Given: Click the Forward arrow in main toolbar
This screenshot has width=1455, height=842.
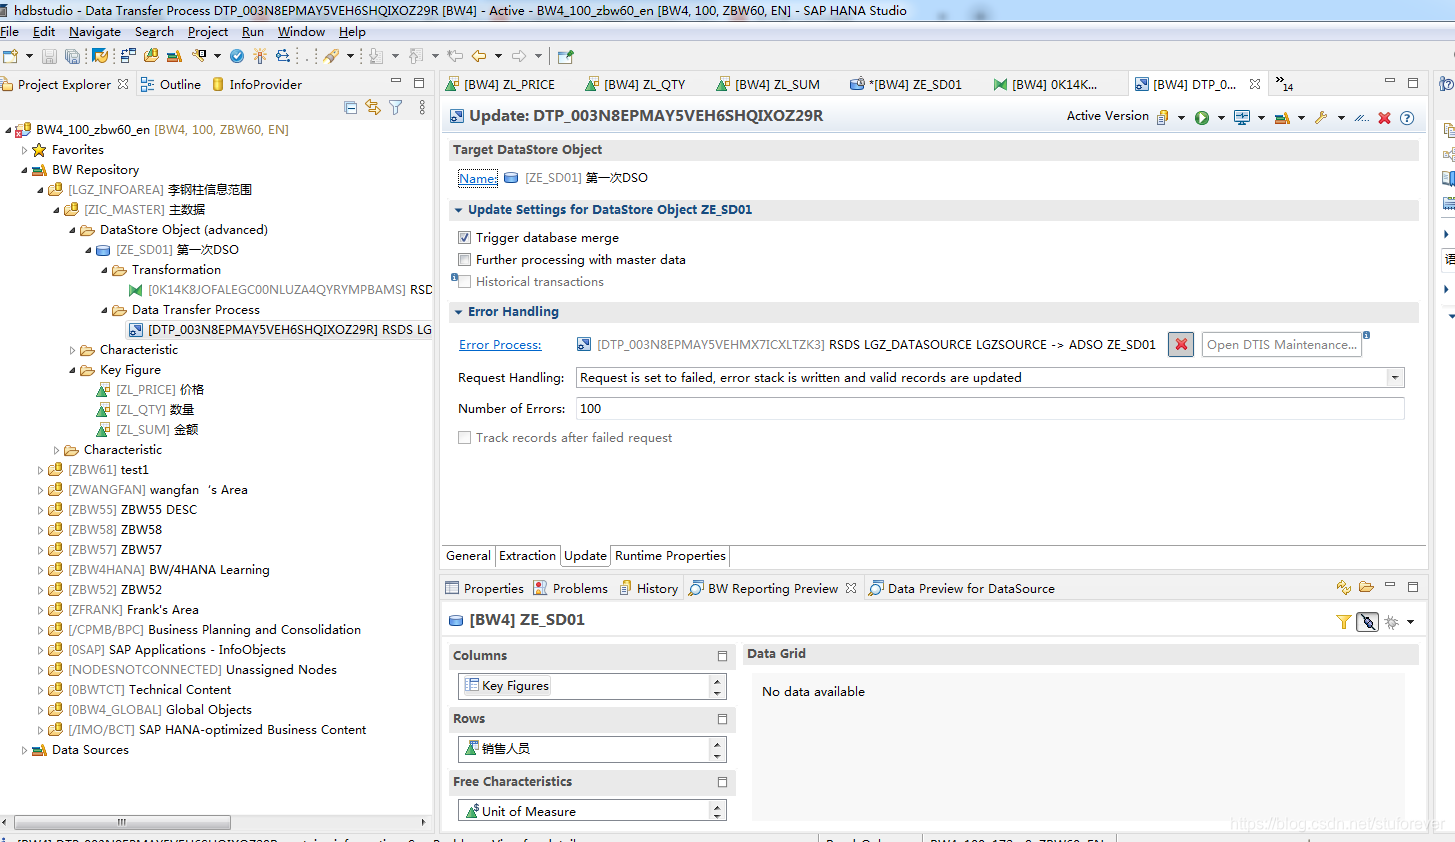Looking at the screenshot, I should click(519, 56).
